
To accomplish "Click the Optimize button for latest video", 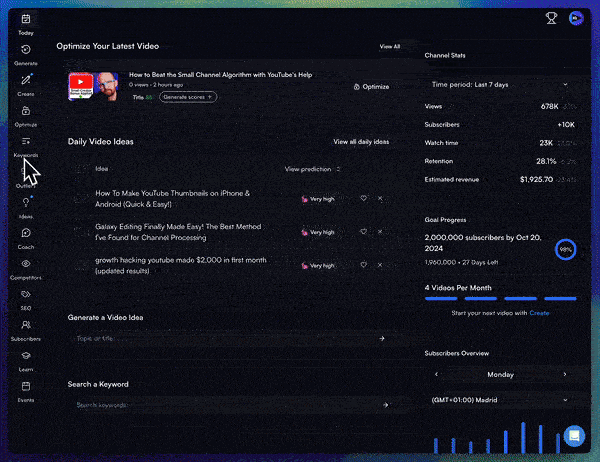I will (372, 87).
